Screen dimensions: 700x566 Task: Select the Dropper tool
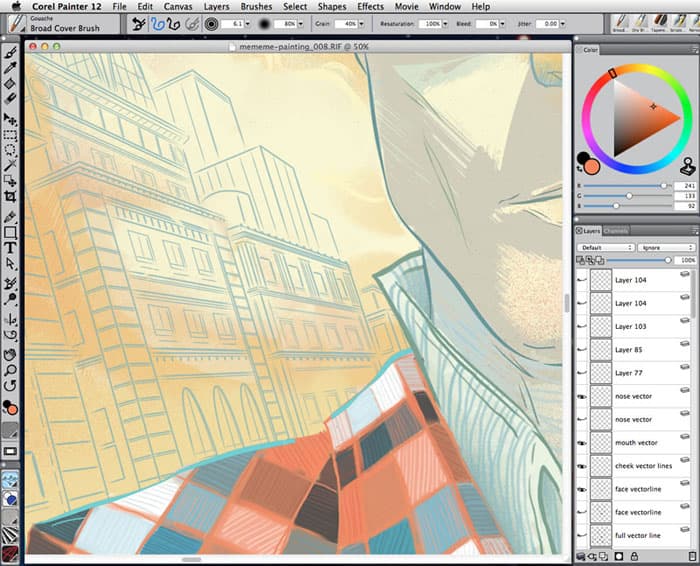[x=10, y=68]
